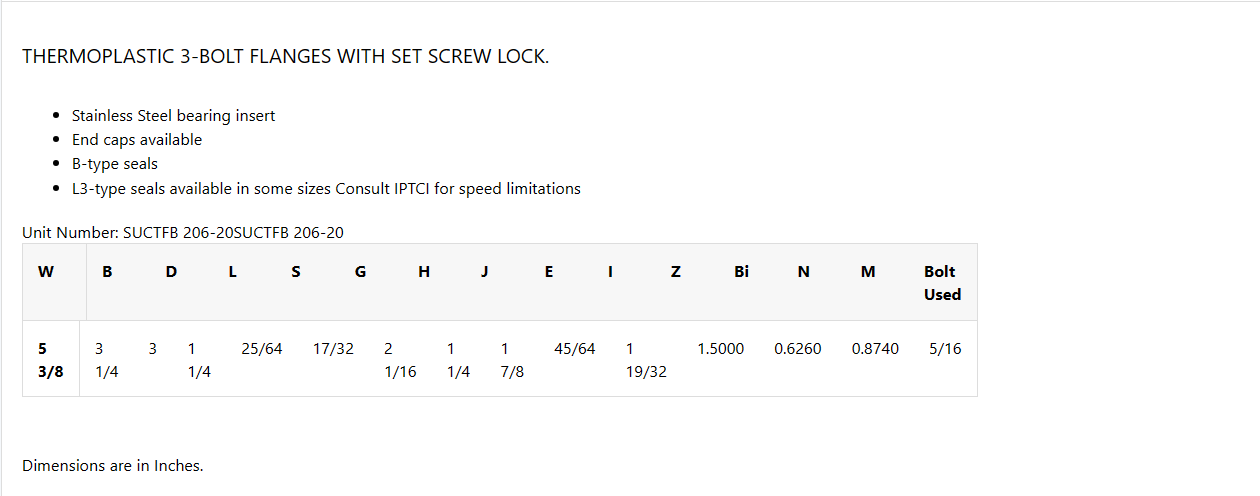The image size is (1260, 496).
Task: Click the 'B-type seals' list item
Action: (115, 163)
